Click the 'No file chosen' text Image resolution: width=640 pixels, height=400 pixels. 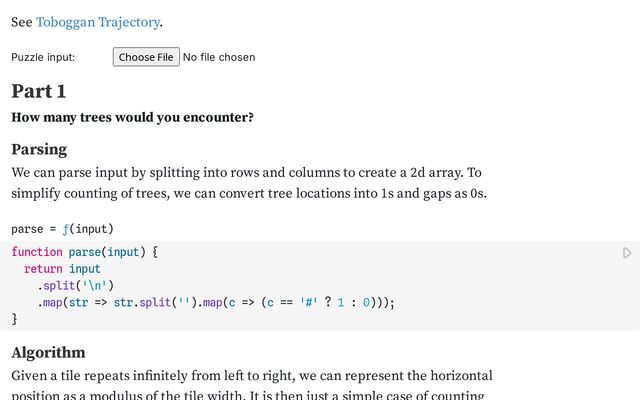219,57
